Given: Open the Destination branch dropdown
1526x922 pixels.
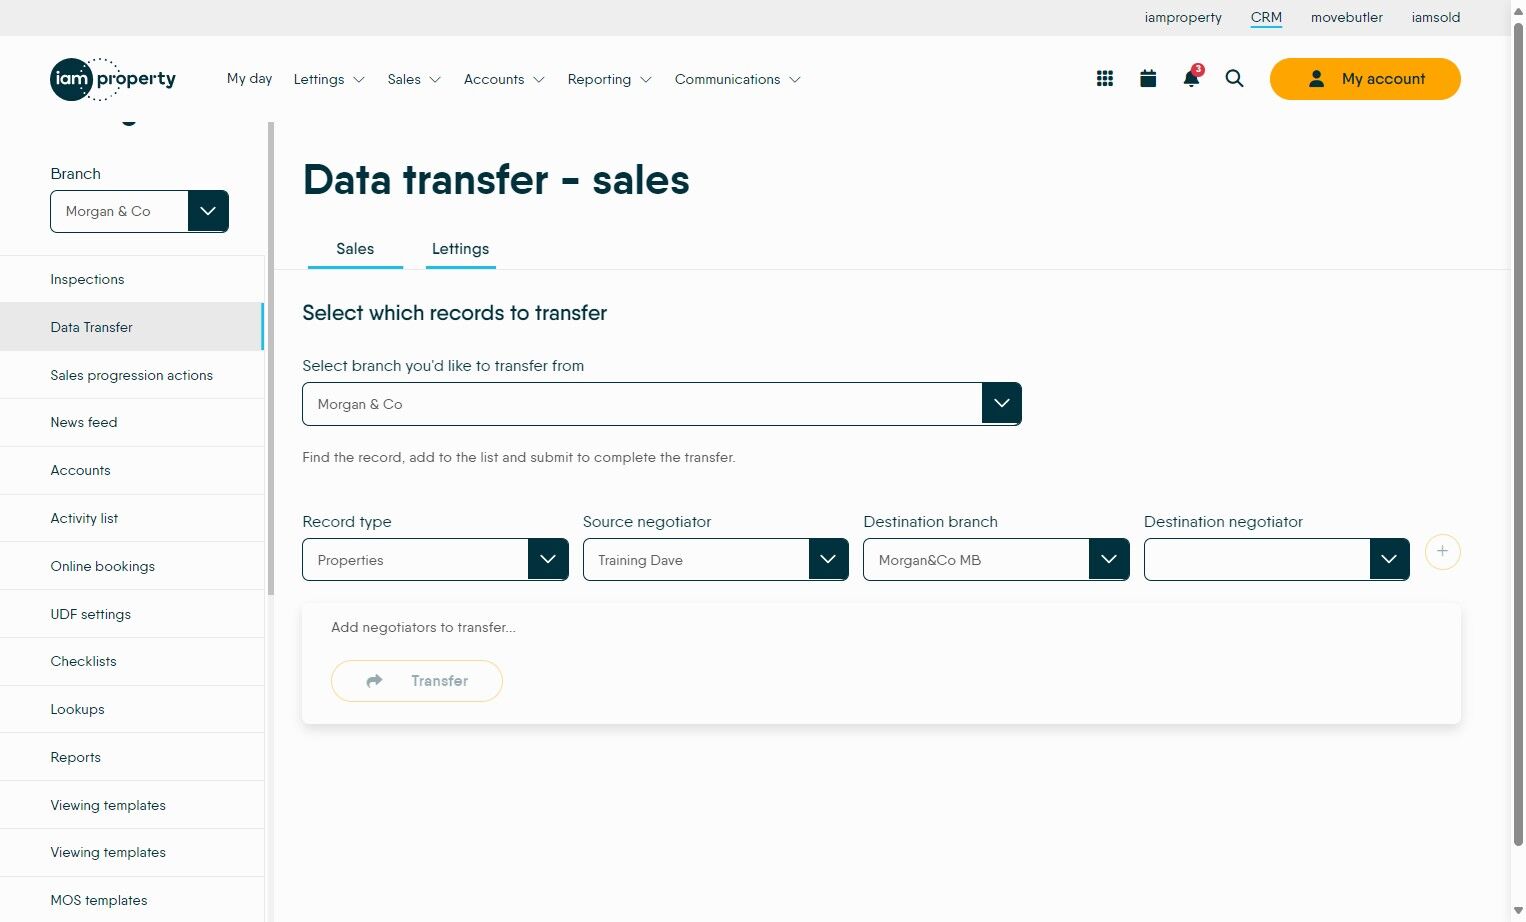Looking at the screenshot, I should point(996,560).
